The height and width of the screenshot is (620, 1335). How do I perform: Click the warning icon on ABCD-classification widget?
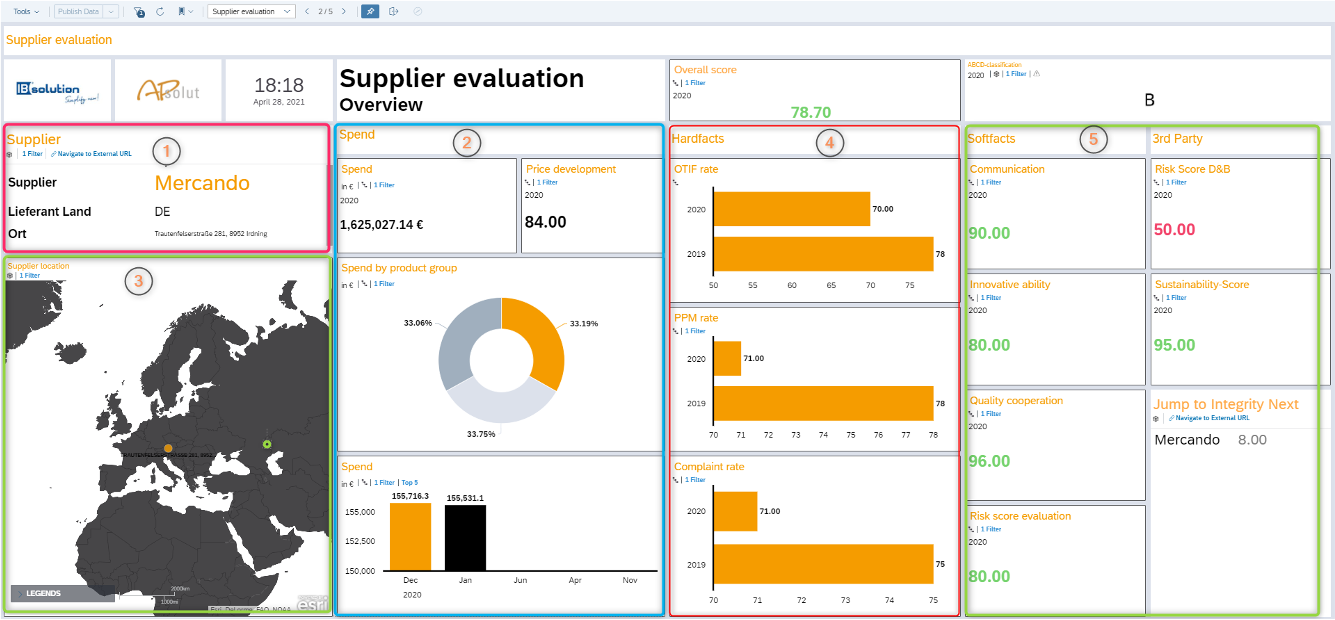pyautogui.click(x=1035, y=73)
